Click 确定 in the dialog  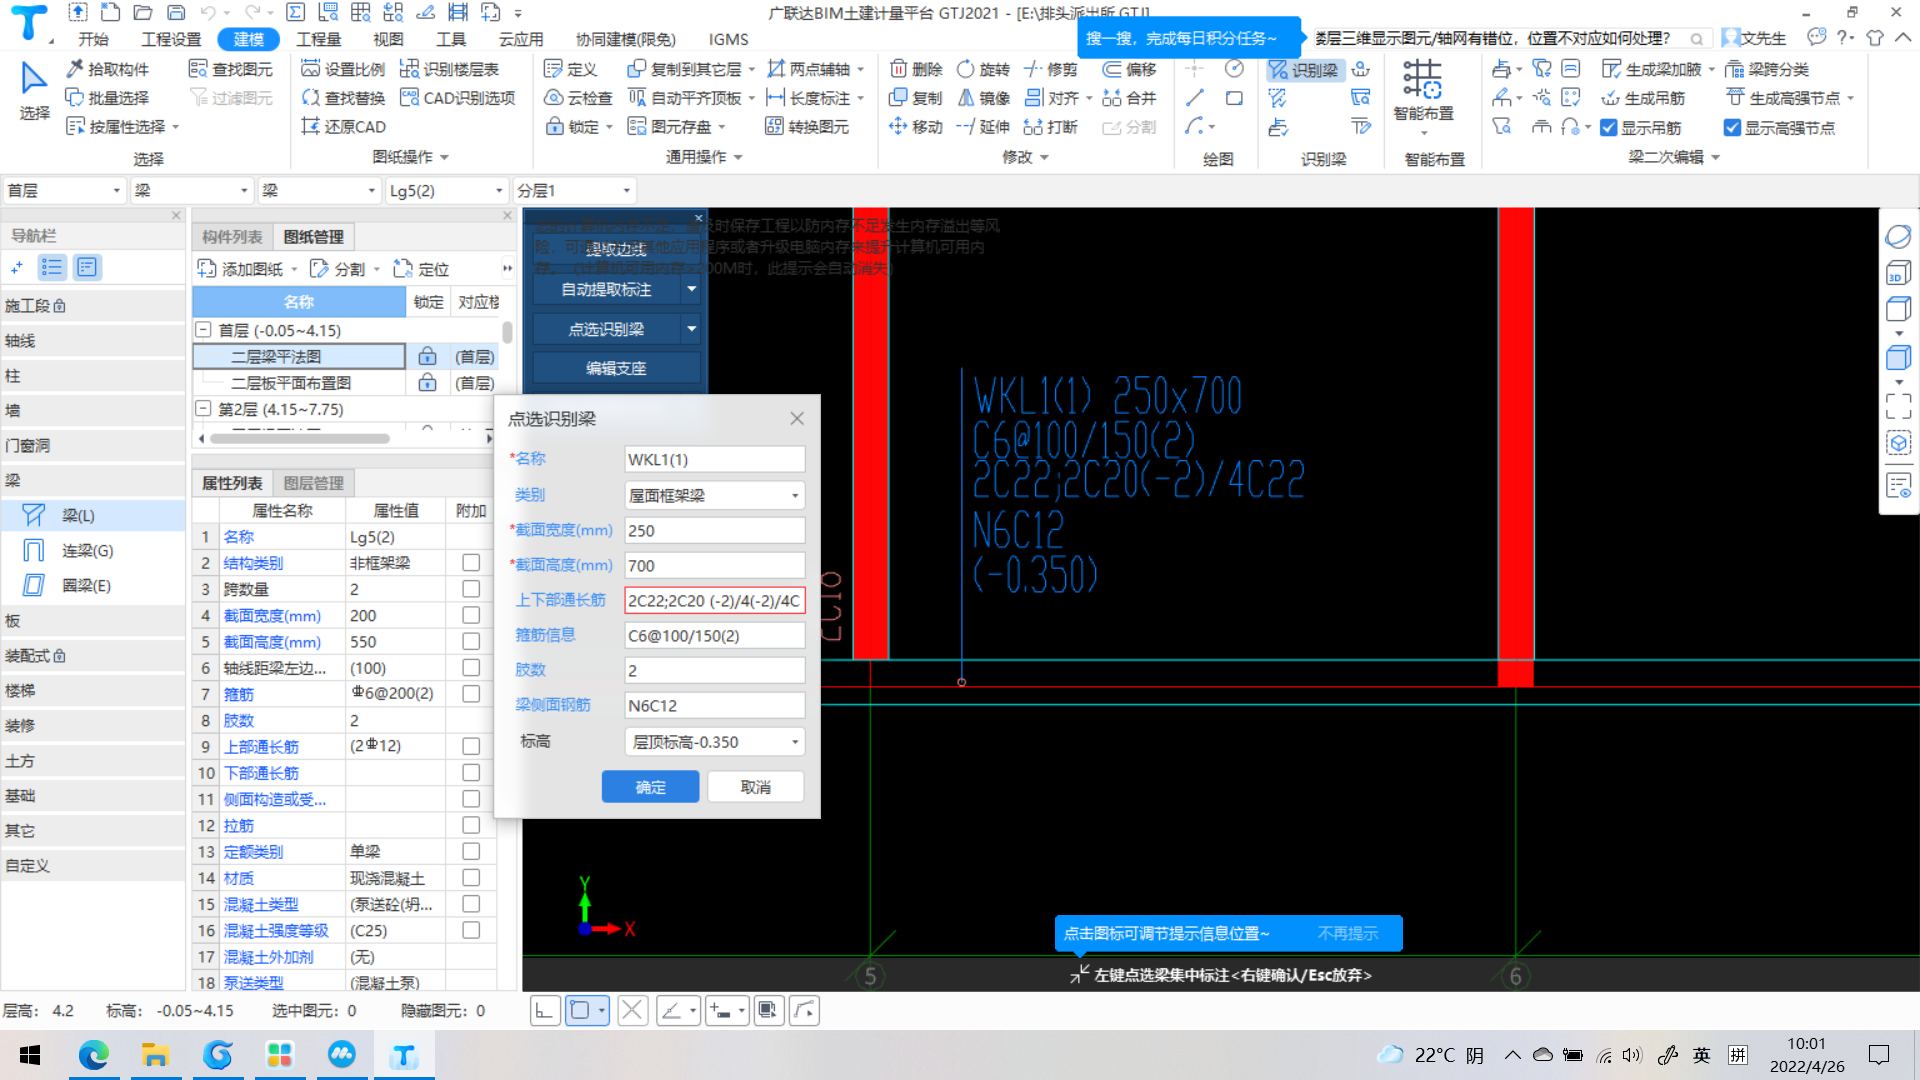pos(650,787)
